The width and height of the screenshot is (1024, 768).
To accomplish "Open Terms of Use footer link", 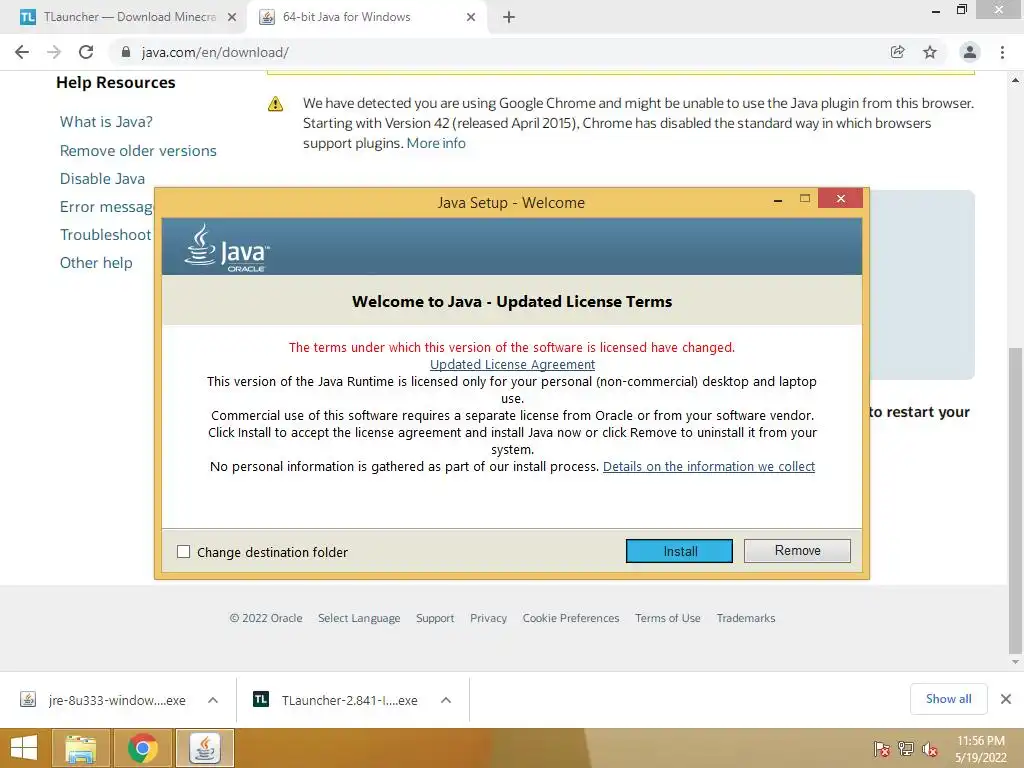I will coord(667,618).
